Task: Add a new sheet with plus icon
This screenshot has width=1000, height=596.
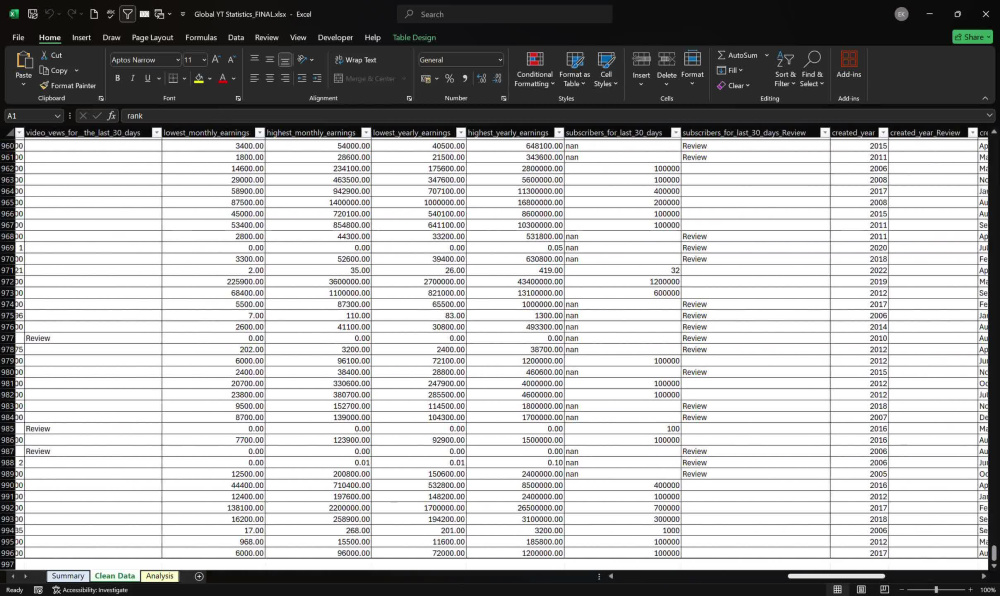Action: tap(199, 576)
